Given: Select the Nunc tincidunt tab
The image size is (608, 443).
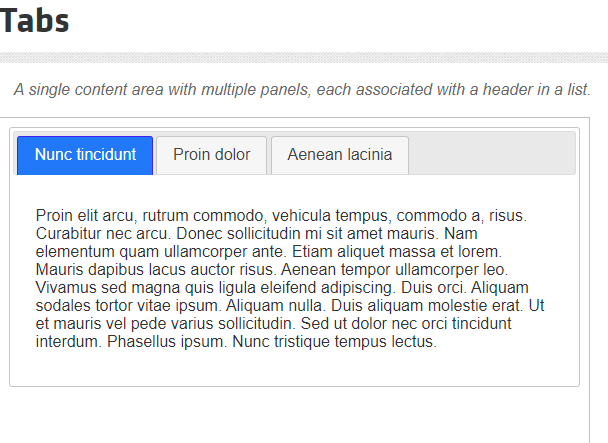Looking at the screenshot, I should point(85,155).
